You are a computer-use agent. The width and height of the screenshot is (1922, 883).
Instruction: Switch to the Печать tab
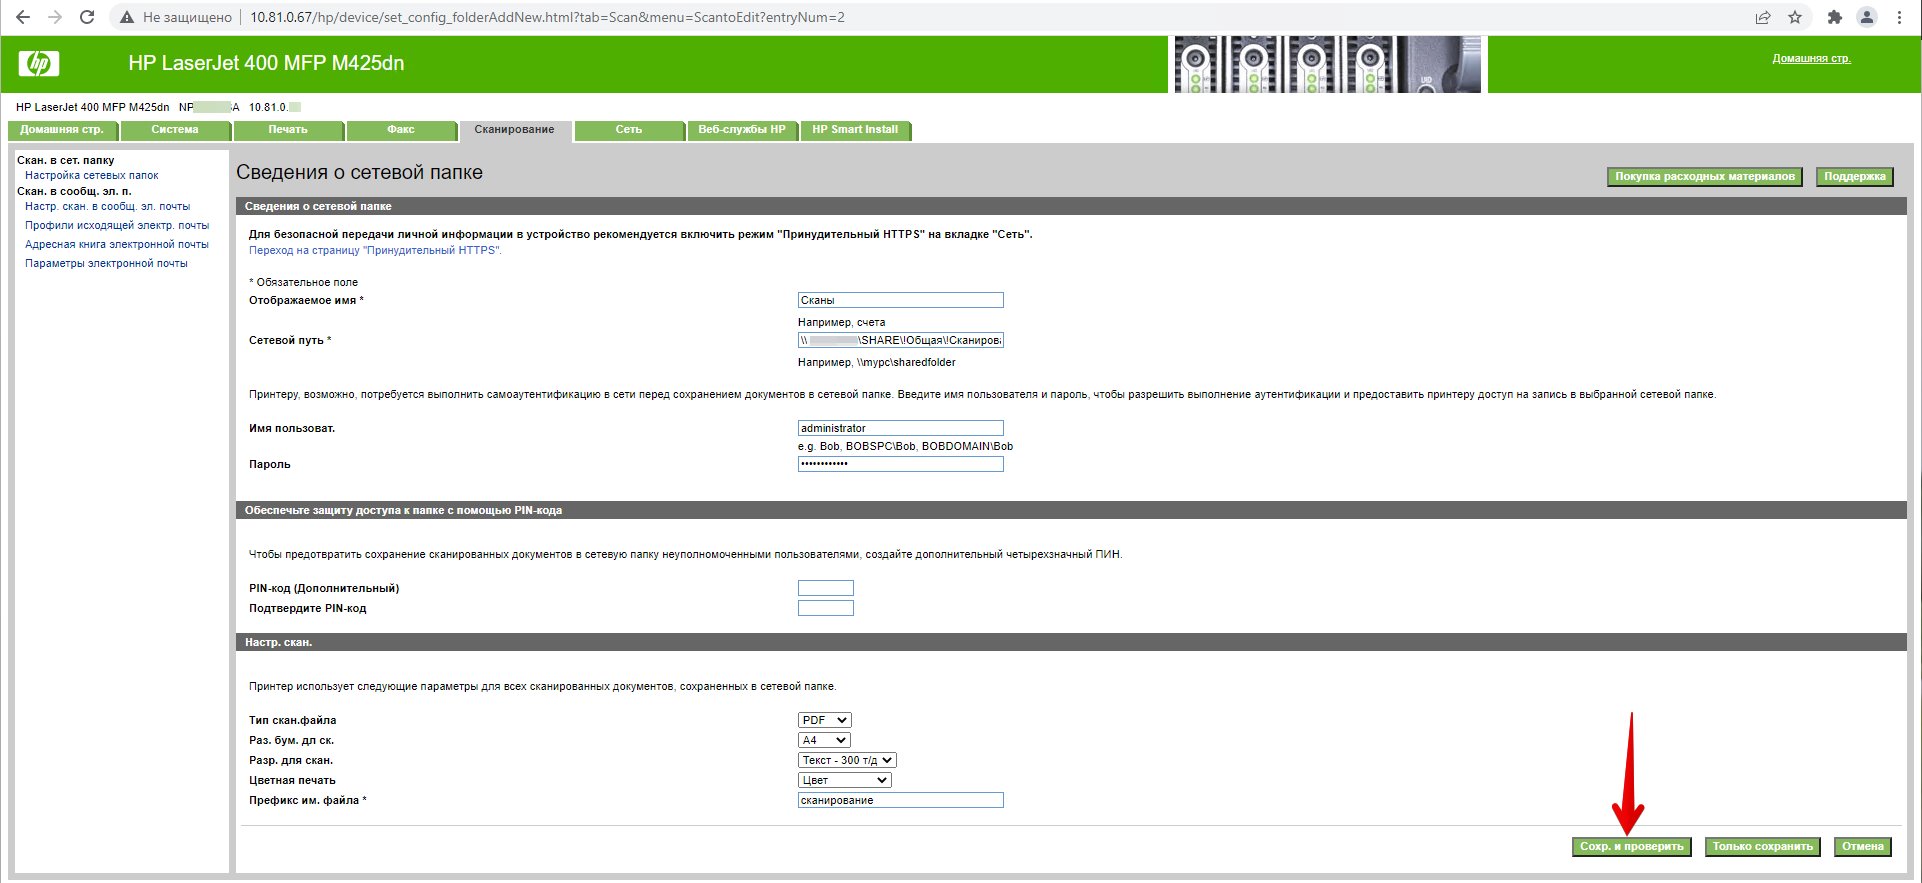[288, 130]
